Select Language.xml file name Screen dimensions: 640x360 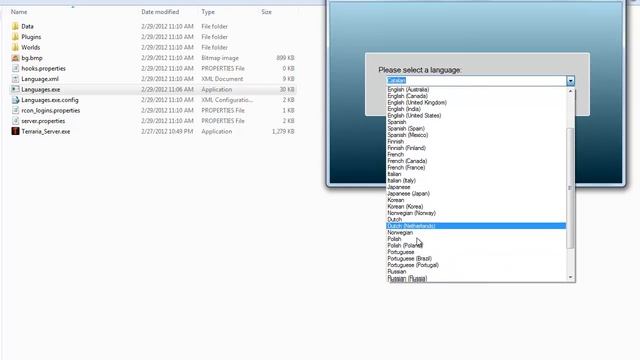[40, 79]
